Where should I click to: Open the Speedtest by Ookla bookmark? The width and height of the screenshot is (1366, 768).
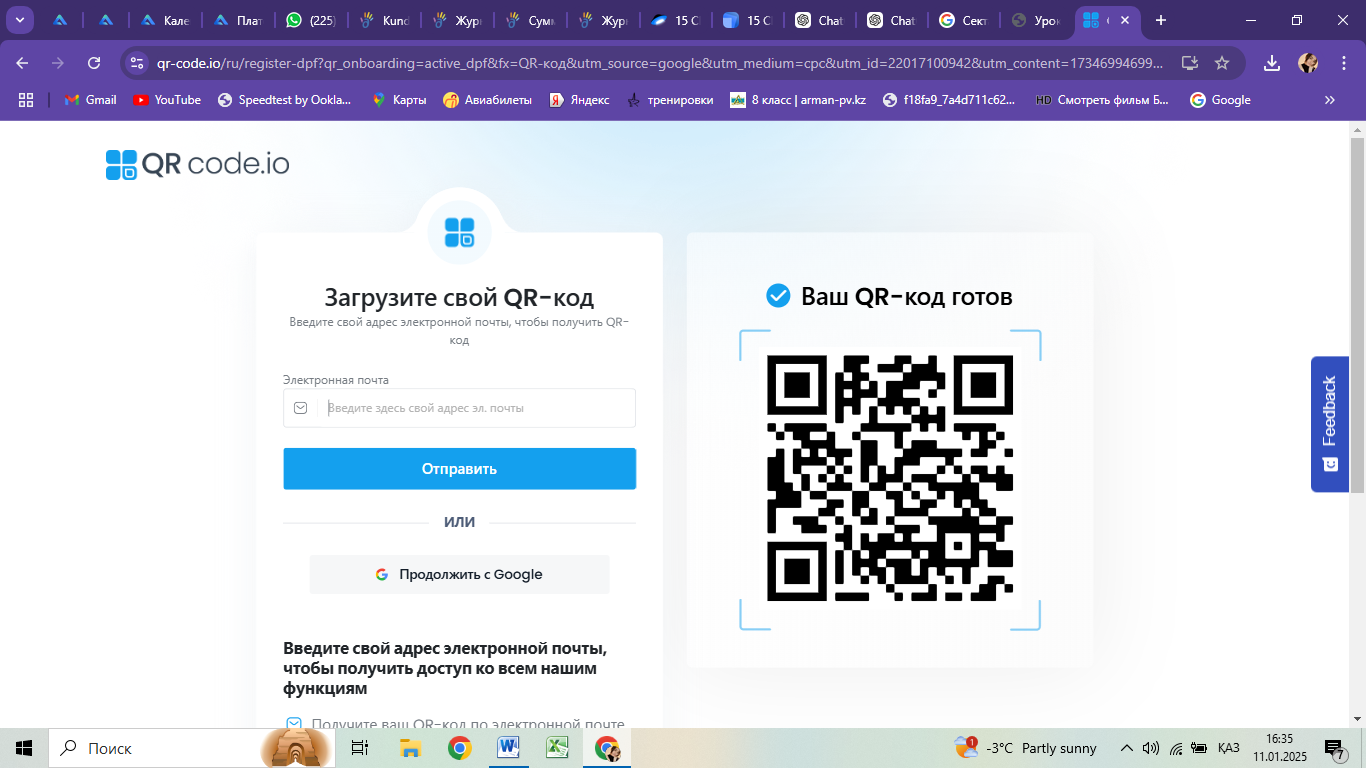tap(285, 100)
